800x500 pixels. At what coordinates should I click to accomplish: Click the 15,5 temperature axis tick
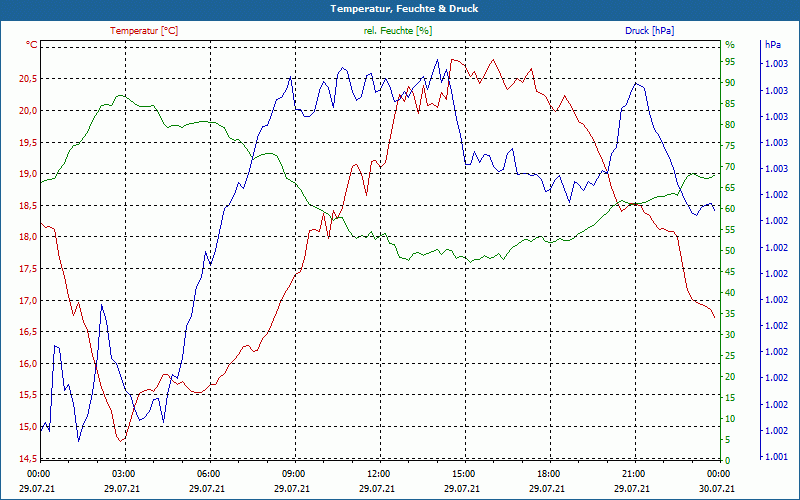point(29,395)
